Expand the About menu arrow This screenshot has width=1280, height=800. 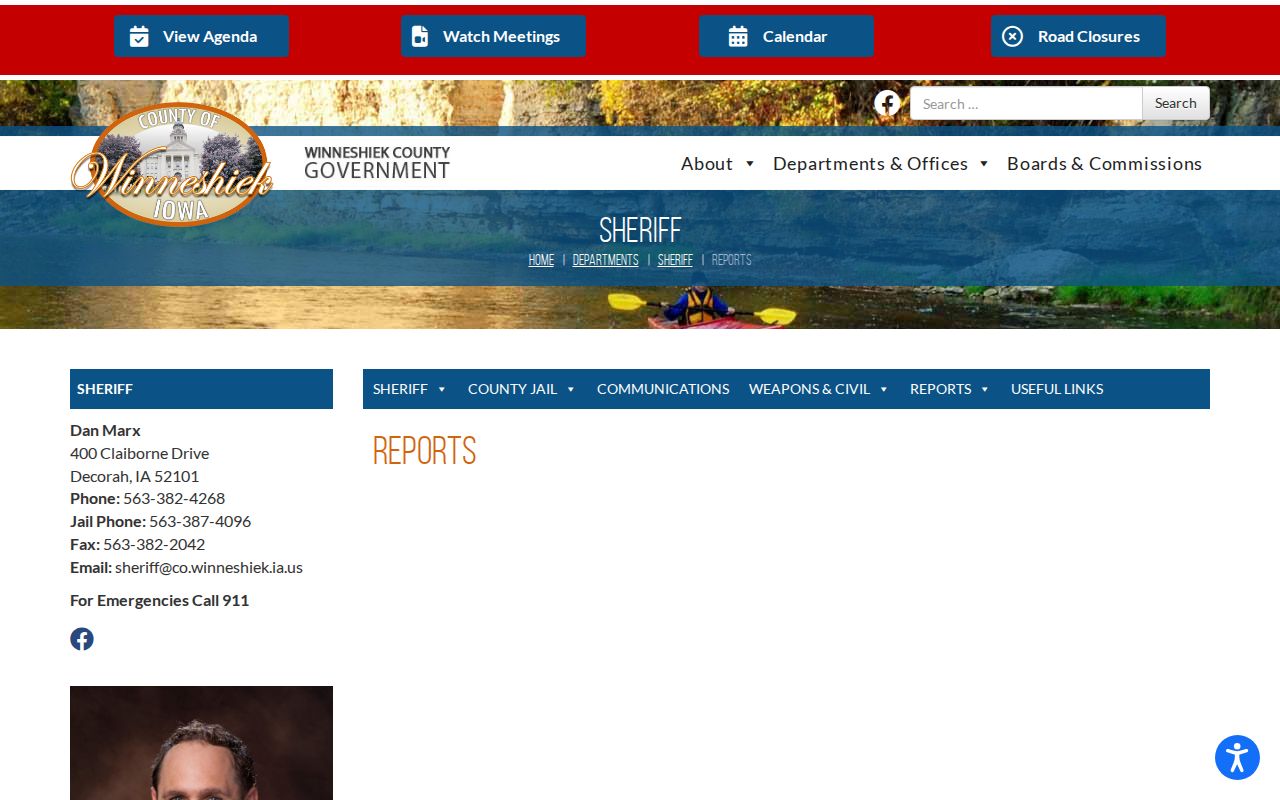tap(750, 164)
